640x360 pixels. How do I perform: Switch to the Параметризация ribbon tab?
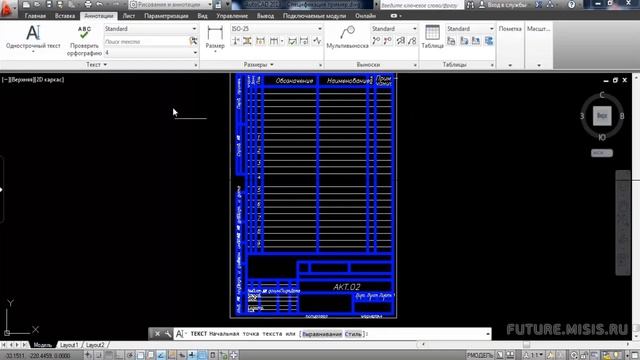point(166,16)
